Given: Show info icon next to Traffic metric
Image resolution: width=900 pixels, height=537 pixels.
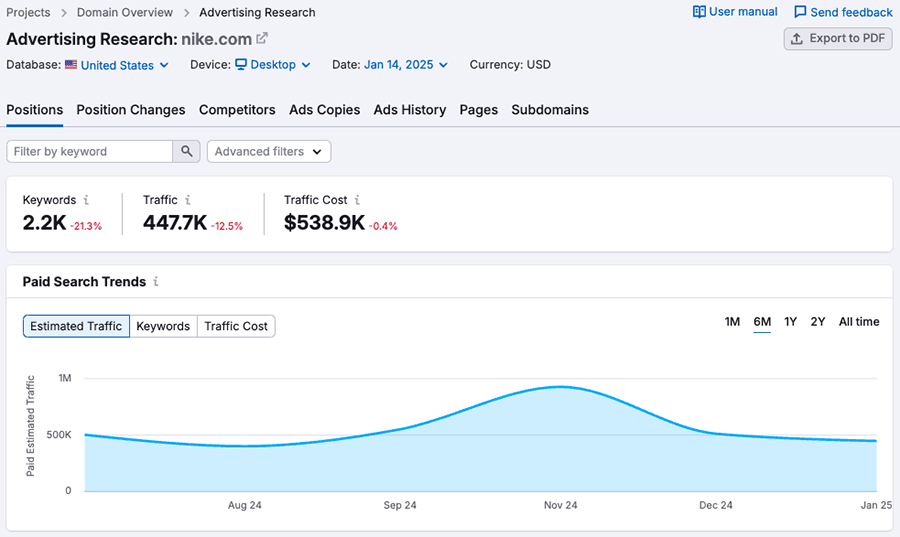Looking at the screenshot, I should (188, 200).
